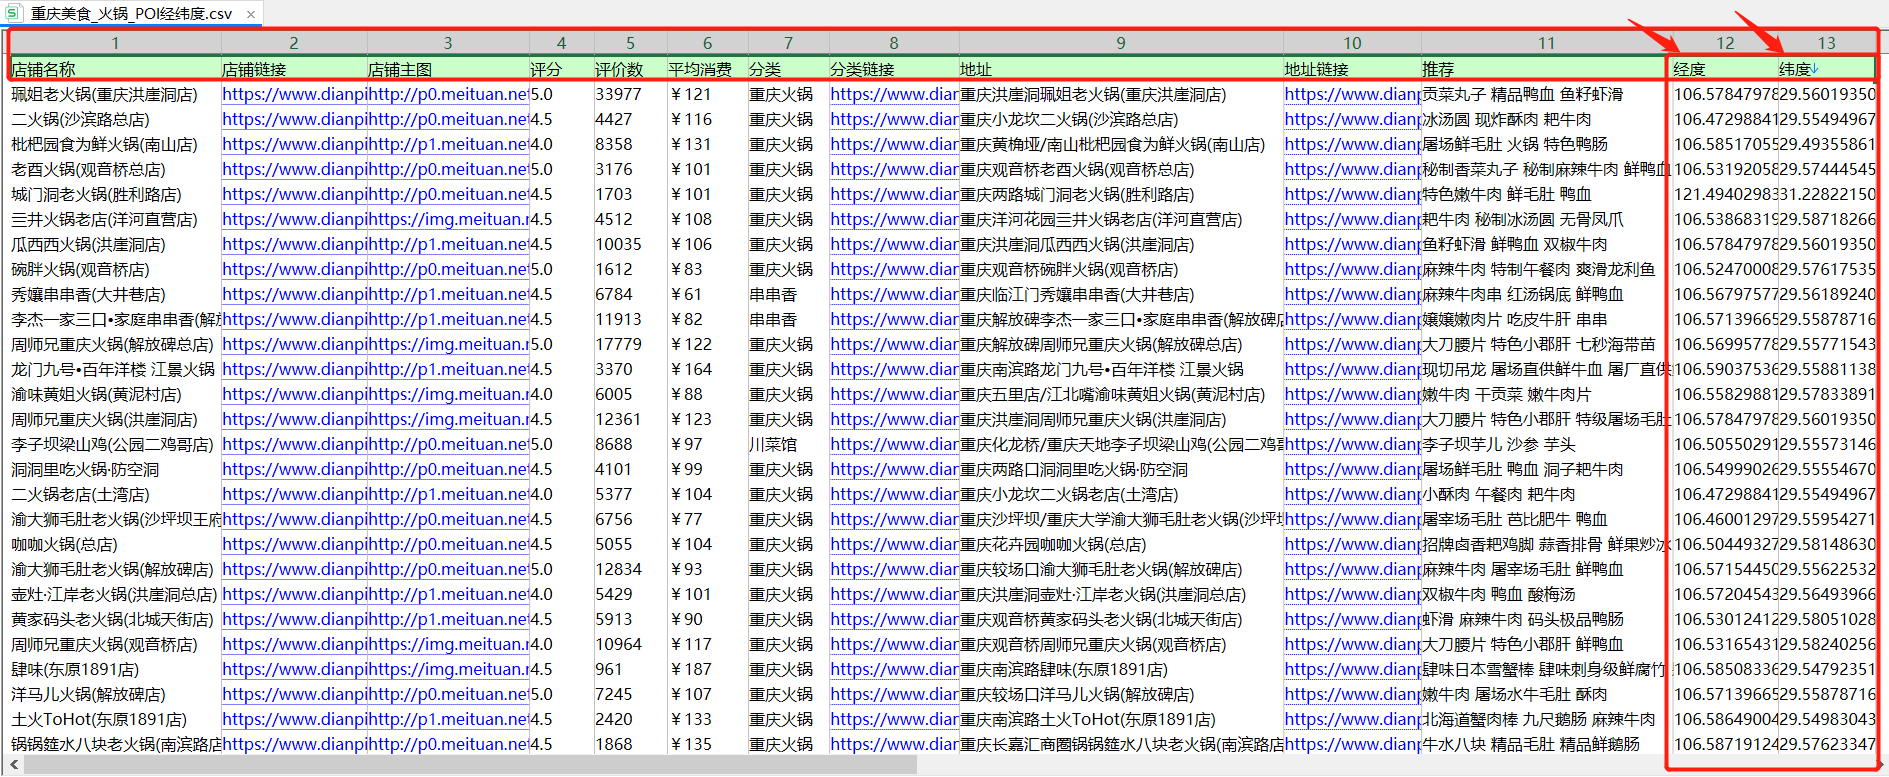The height and width of the screenshot is (777, 1889).
Task: Select the review count cell 33977
Action: pos(630,94)
